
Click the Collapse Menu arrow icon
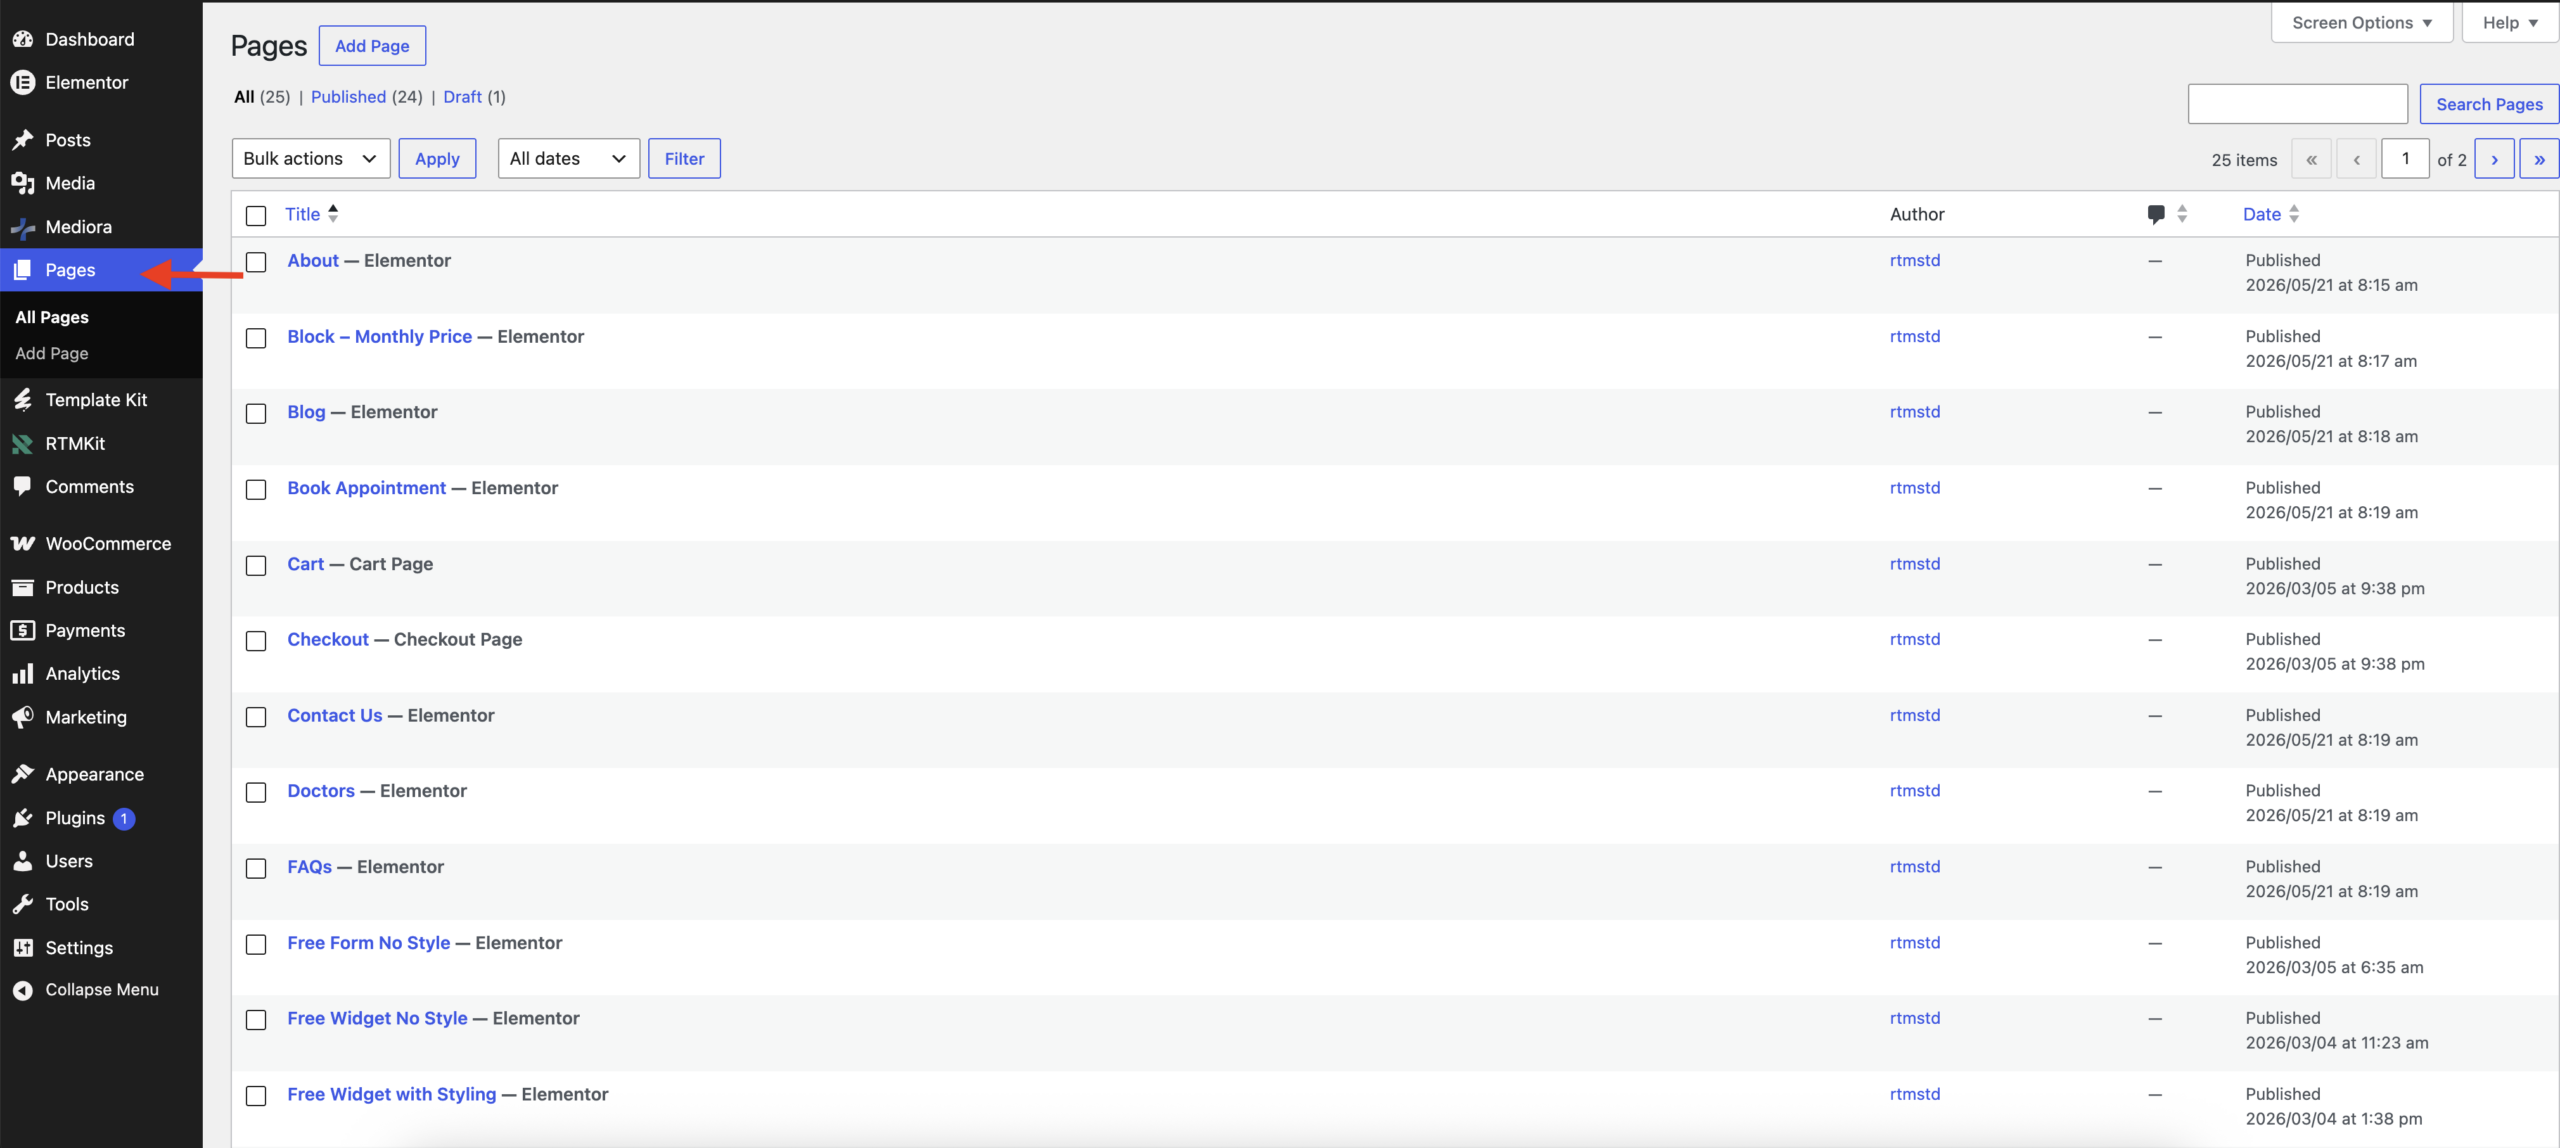coord(23,990)
